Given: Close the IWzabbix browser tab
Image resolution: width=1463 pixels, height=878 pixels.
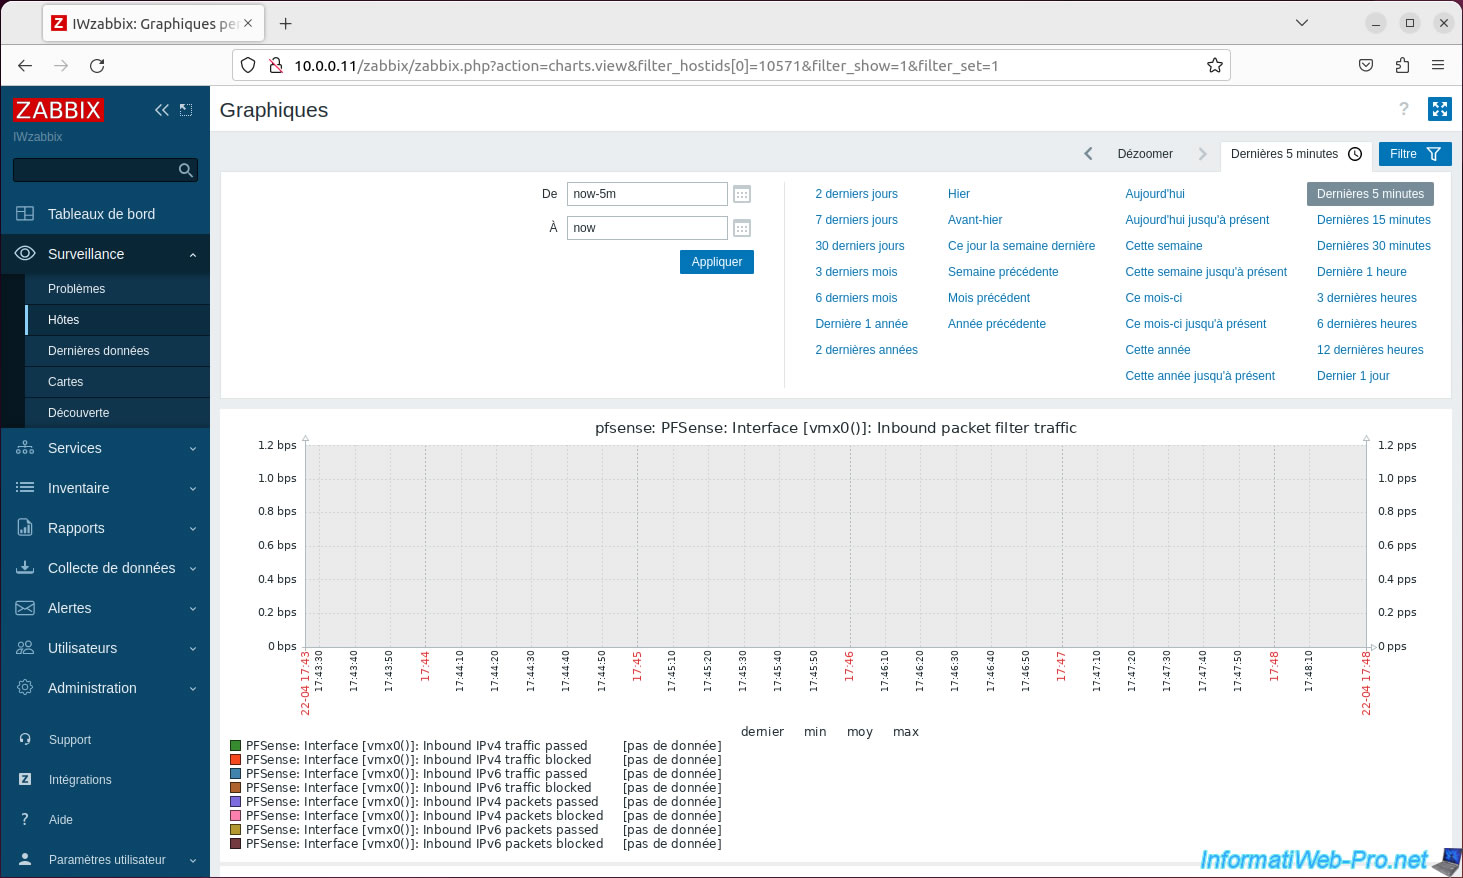Looking at the screenshot, I should tap(248, 23).
